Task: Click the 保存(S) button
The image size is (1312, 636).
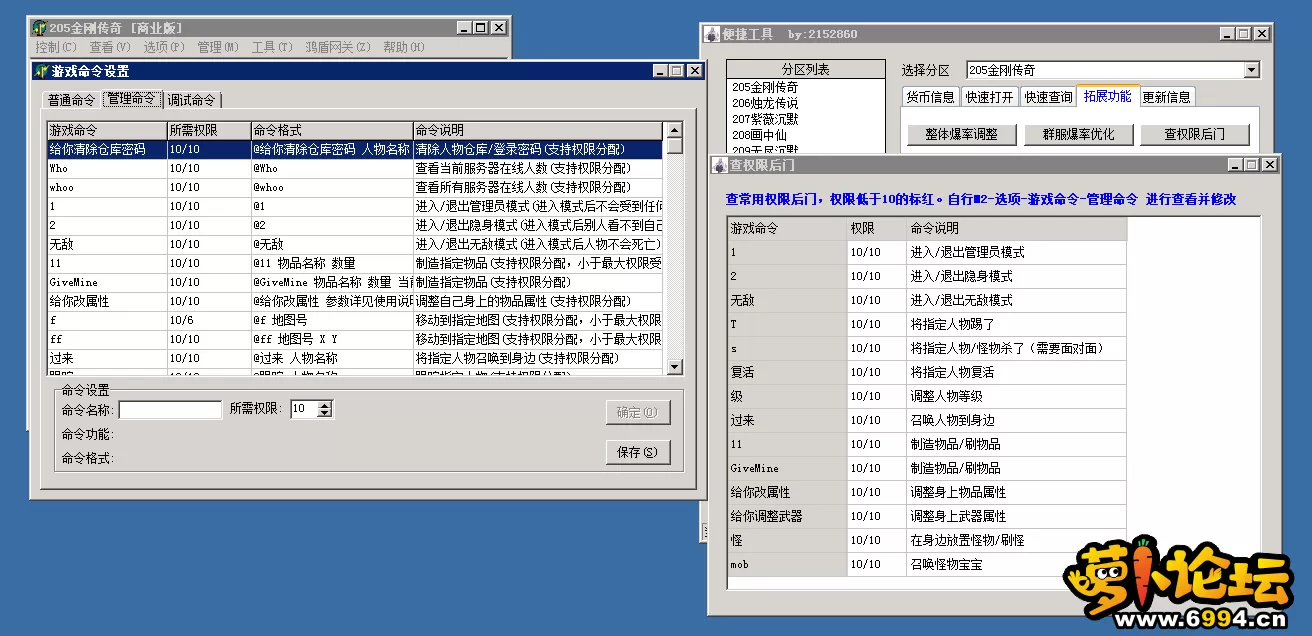Action: point(638,452)
